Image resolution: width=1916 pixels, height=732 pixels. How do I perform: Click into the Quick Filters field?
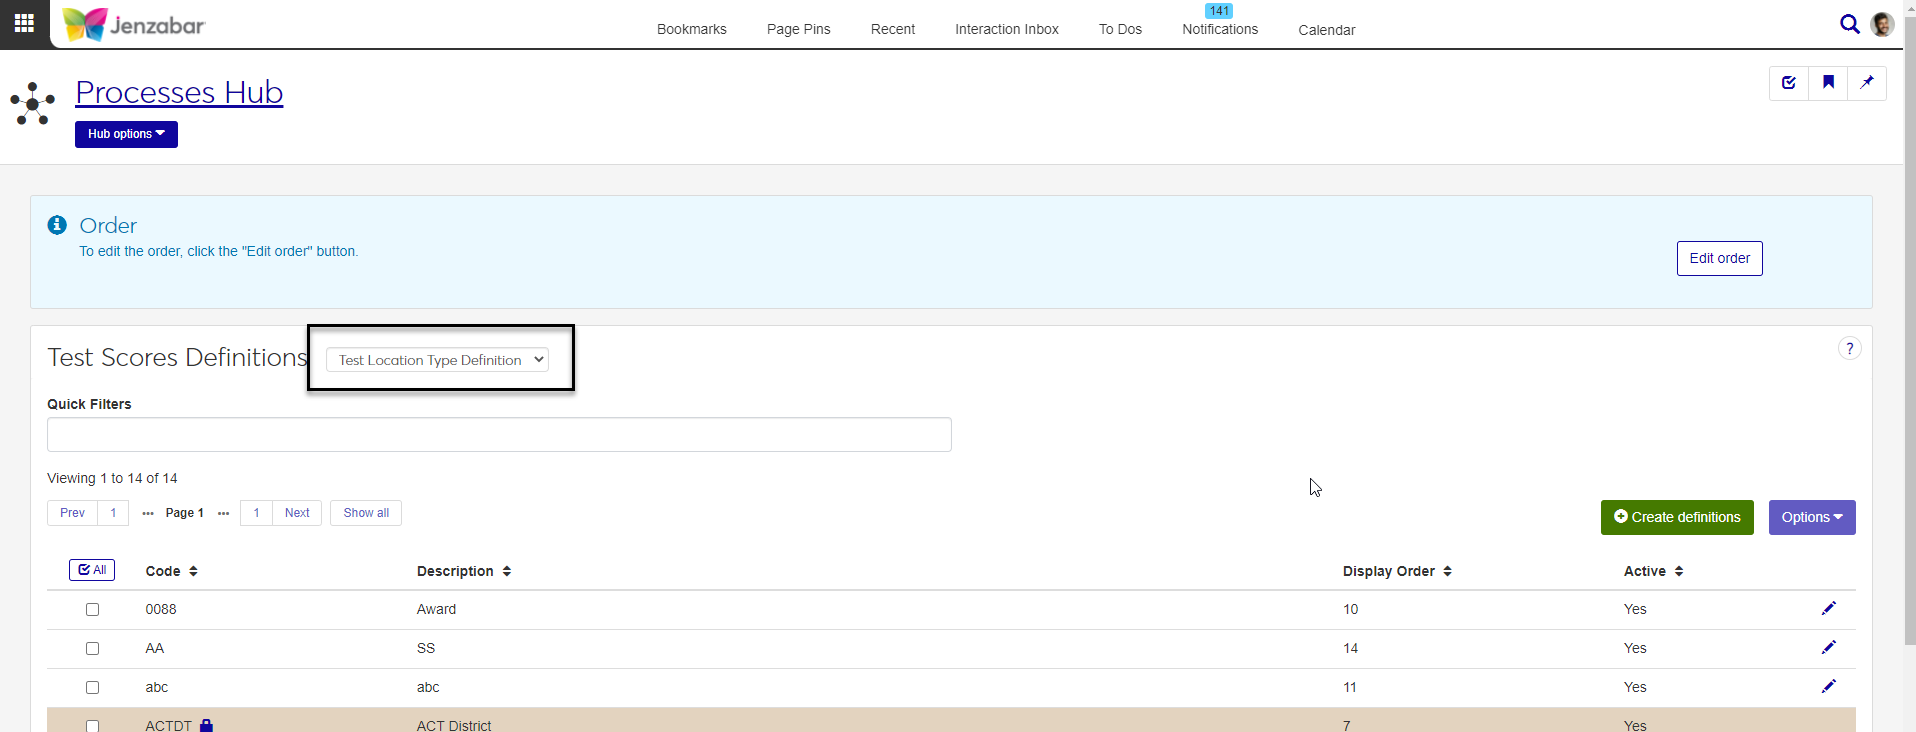(x=499, y=435)
